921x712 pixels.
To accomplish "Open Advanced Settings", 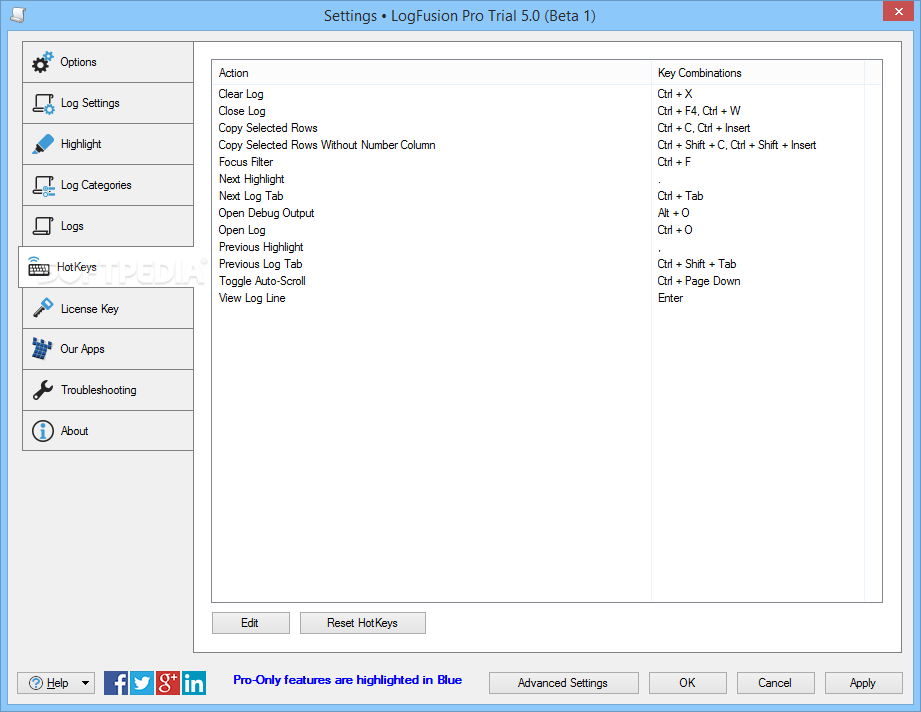I will coord(563,683).
